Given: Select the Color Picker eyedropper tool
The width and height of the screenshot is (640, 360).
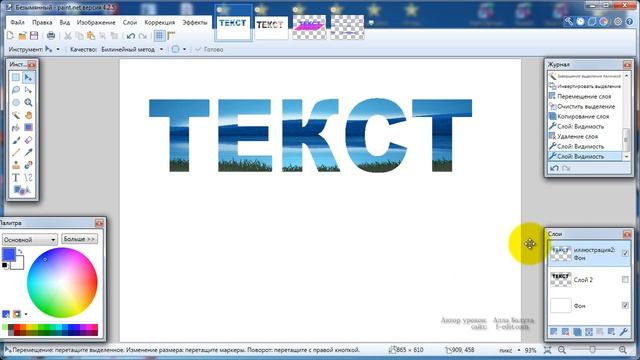Looking at the screenshot, I should click(28, 152).
